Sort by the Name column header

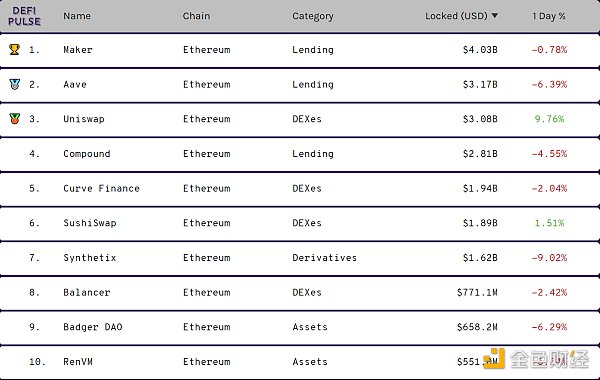pos(77,16)
